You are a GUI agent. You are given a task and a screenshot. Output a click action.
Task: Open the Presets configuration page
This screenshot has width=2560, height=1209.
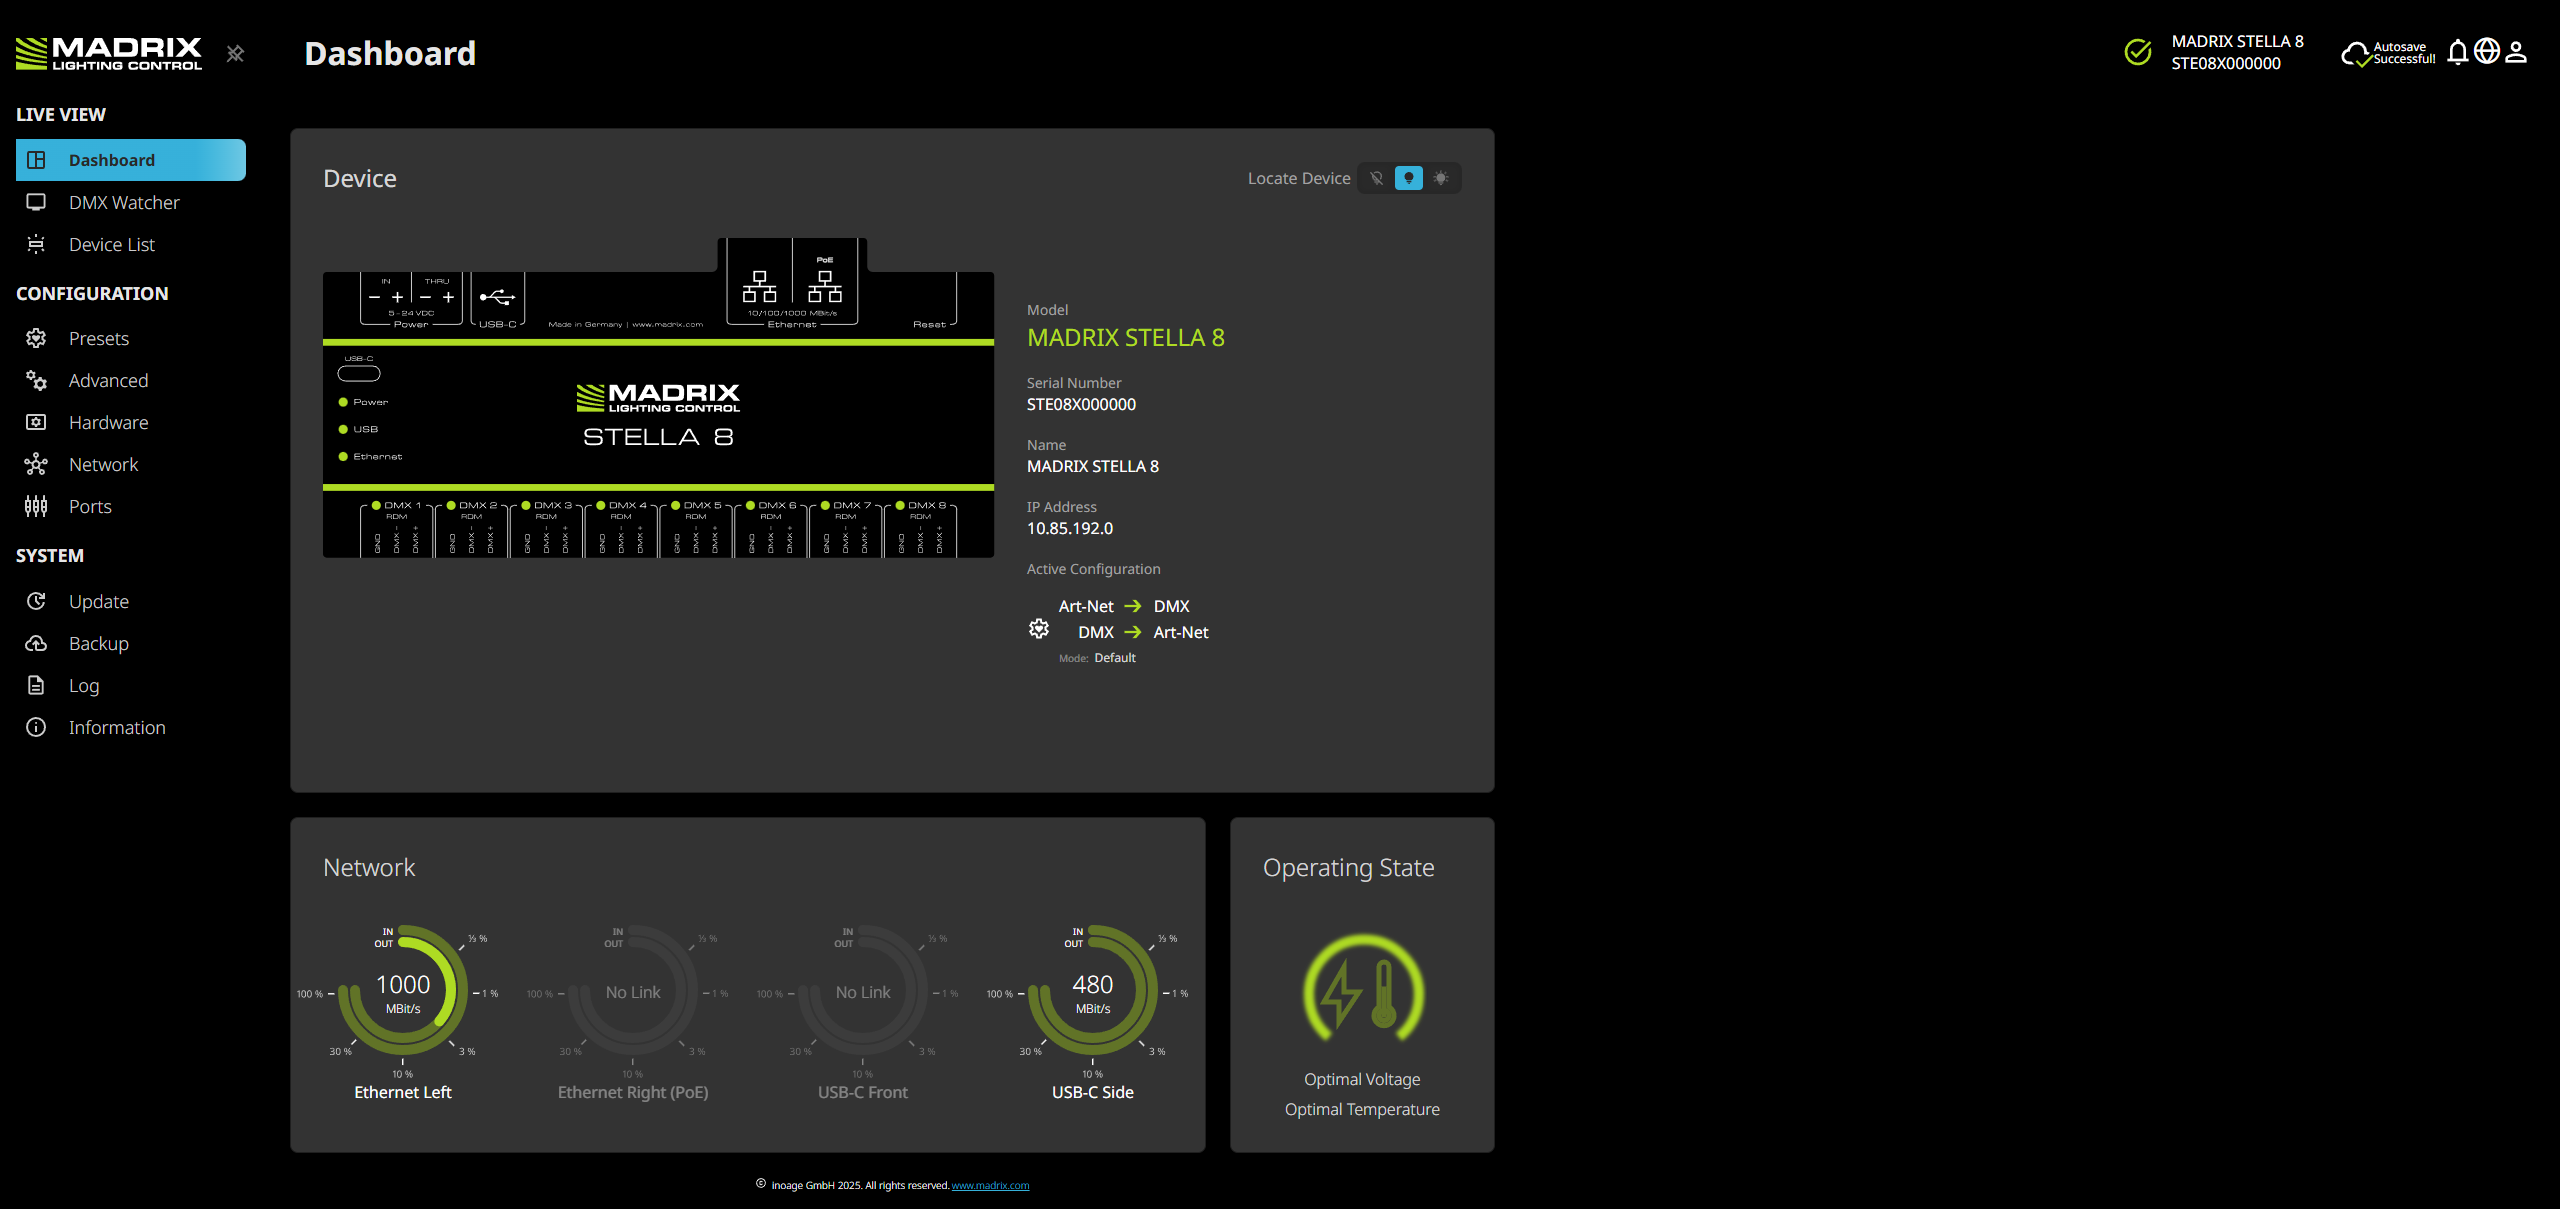(131, 338)
